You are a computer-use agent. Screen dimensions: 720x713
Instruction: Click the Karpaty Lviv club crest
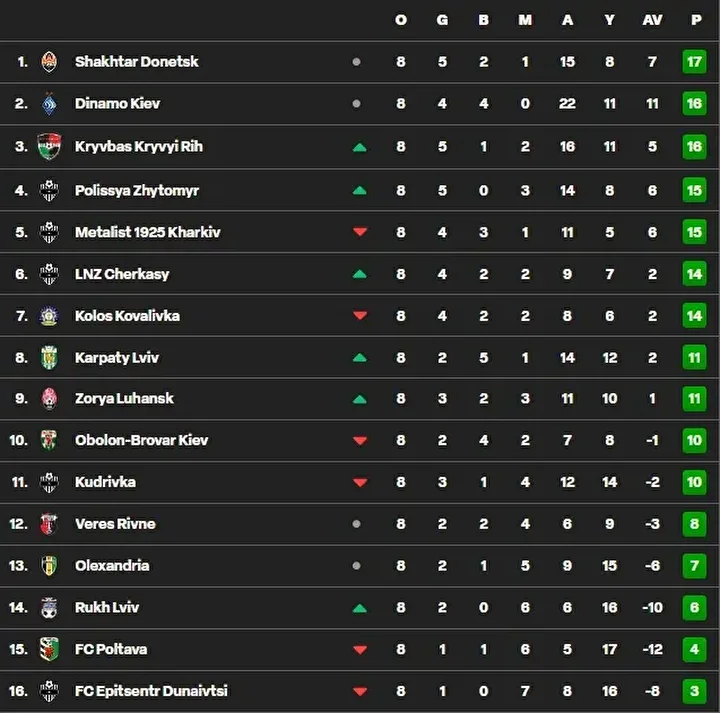click(49, 358)
